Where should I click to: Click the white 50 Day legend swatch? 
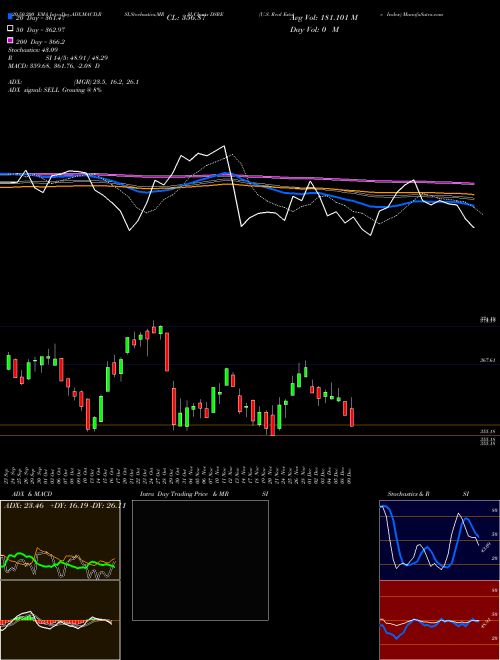(x=10, y=29)
